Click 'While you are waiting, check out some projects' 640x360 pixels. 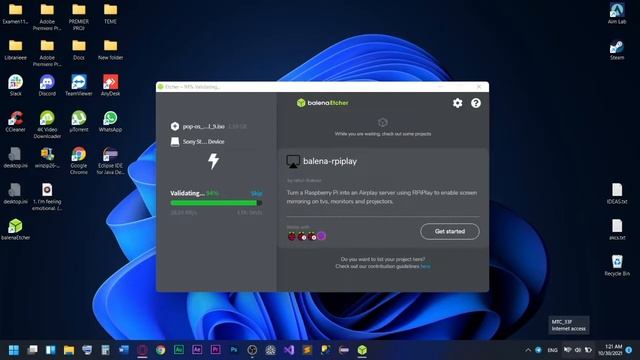click(383, 133)
